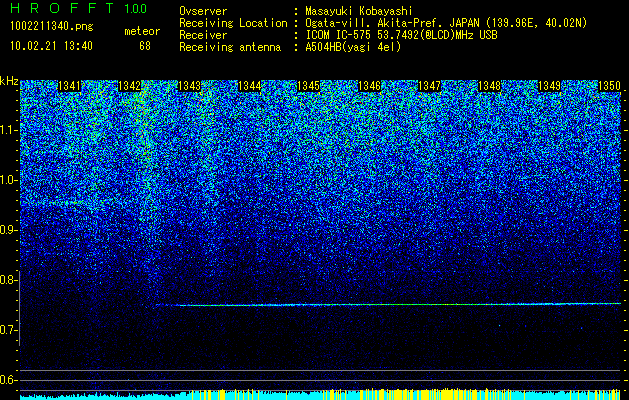The image size is (629, 400).
Task: Click the kHz axis unit label
Action: tap(9, 81)
